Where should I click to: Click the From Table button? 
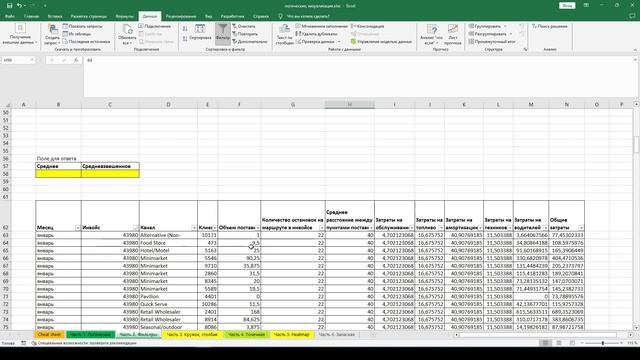pos(77,34)
